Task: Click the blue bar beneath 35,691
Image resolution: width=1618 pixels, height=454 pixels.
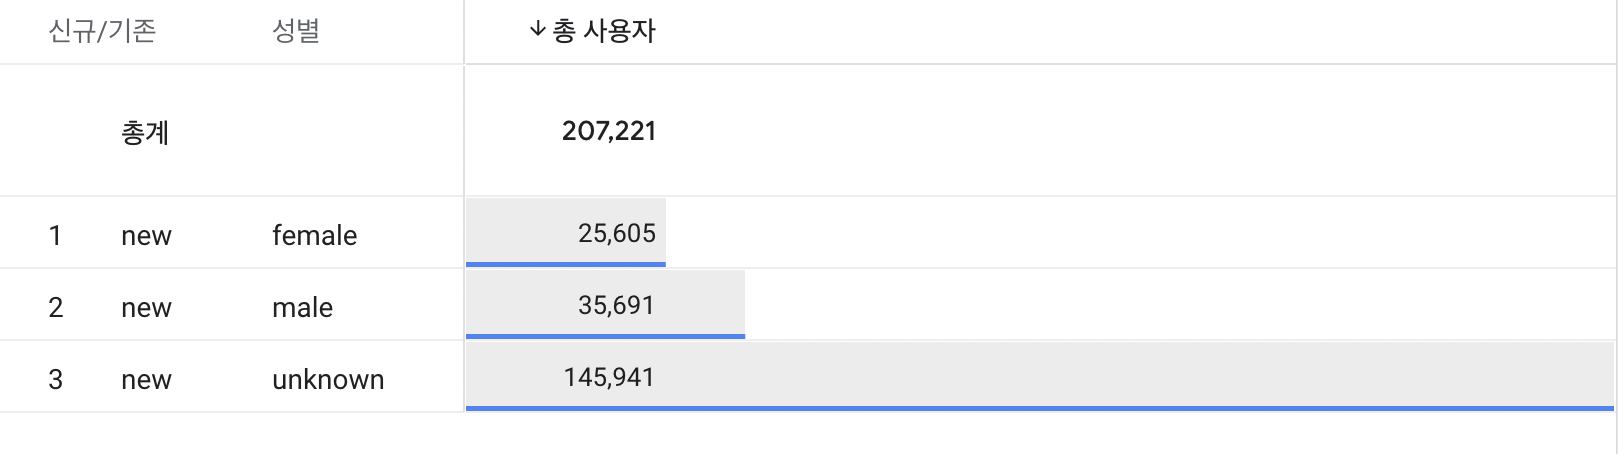Action: 605,336
